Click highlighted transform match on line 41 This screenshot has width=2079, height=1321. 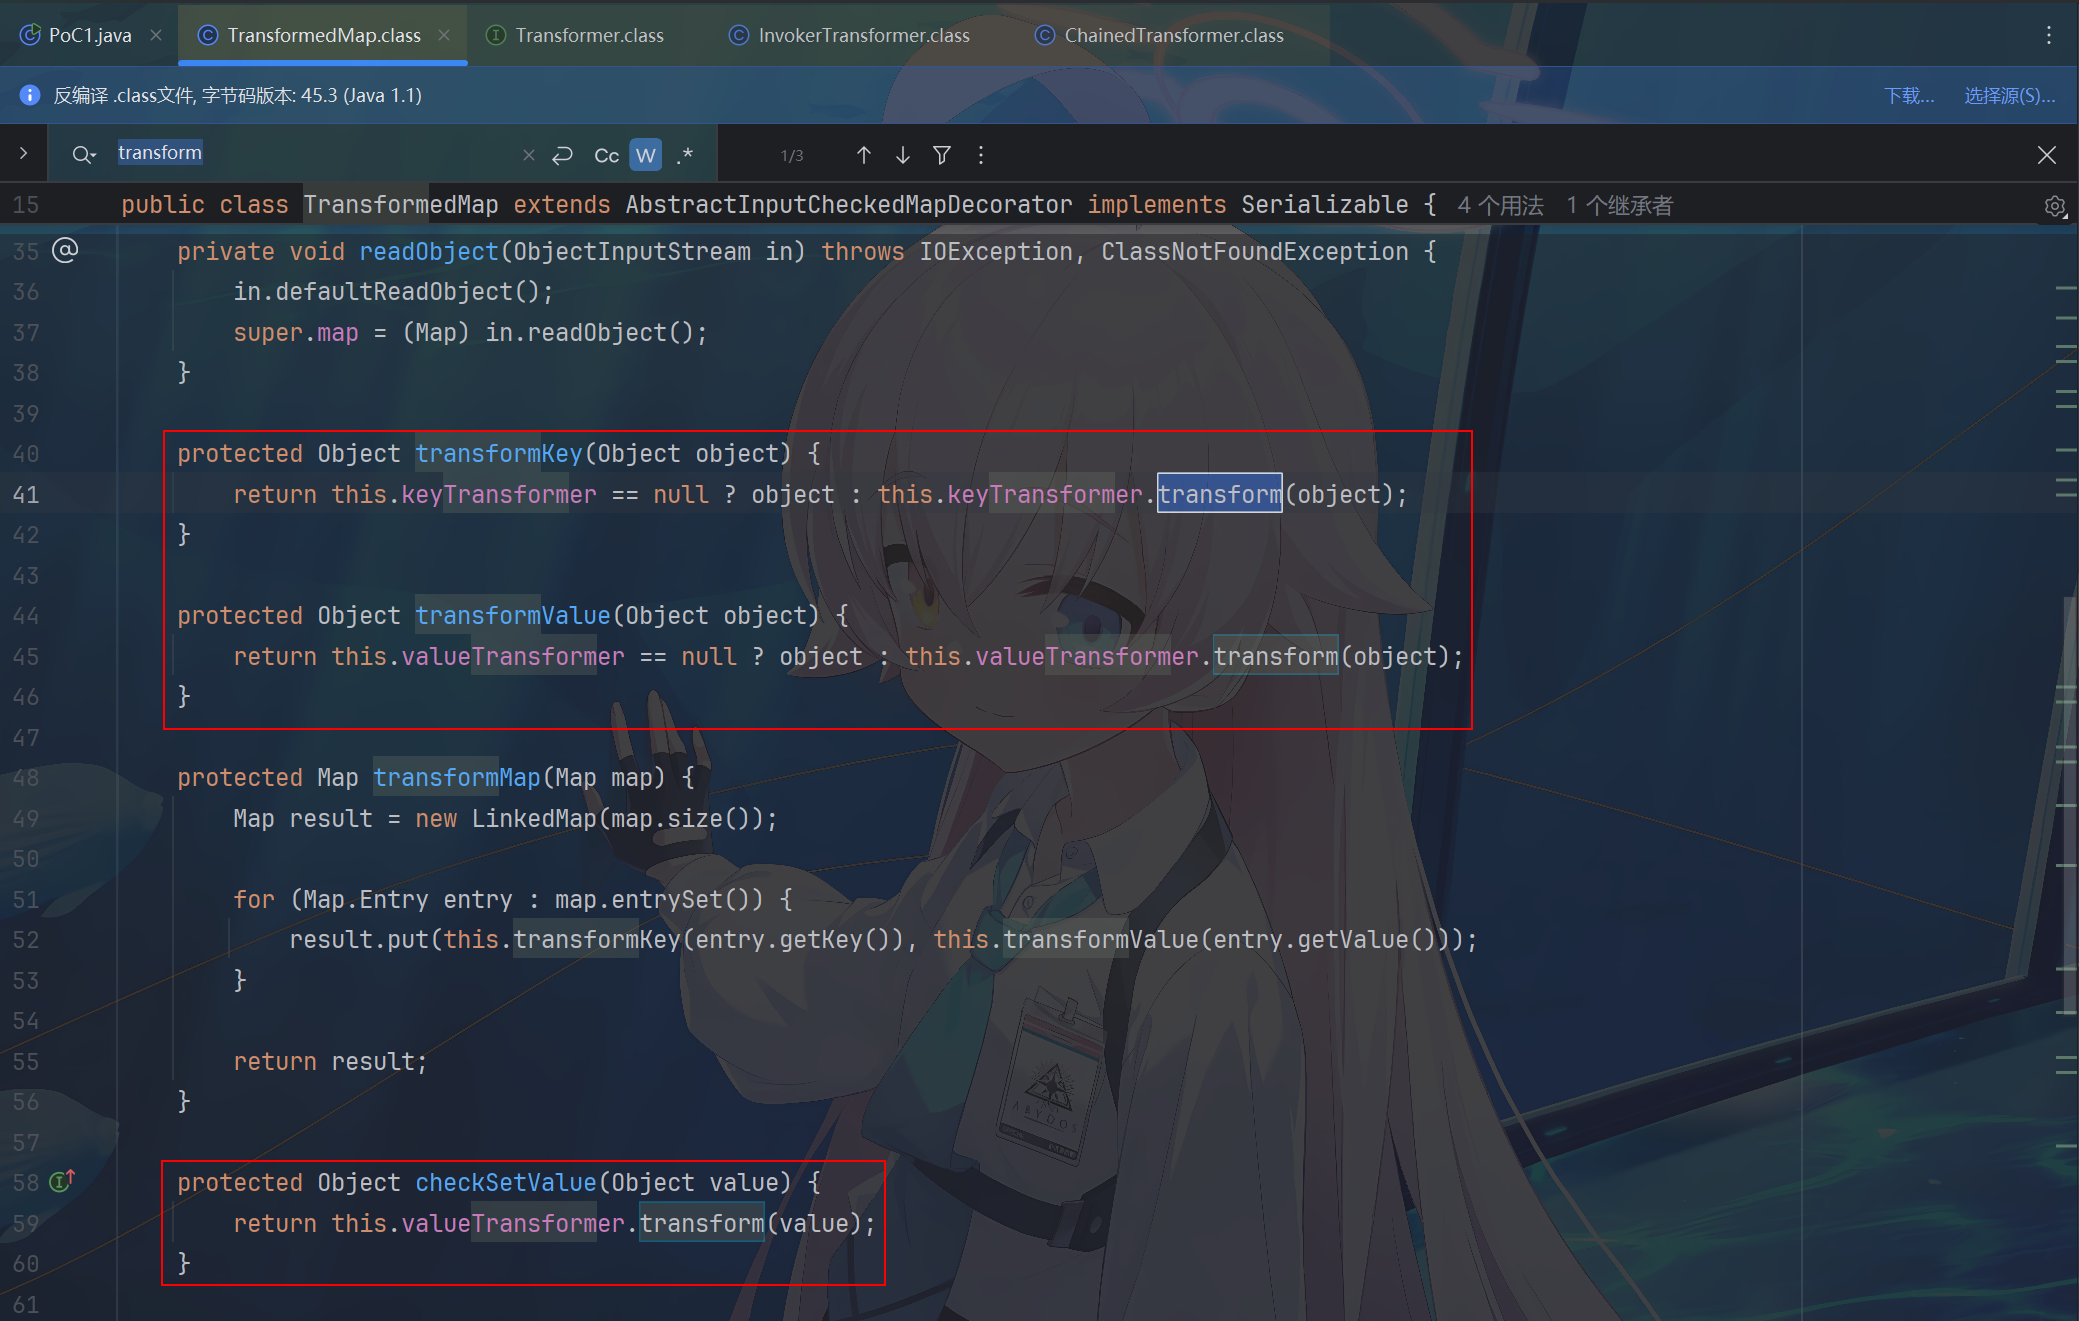pyautogui.click(x=1220, y=493)
